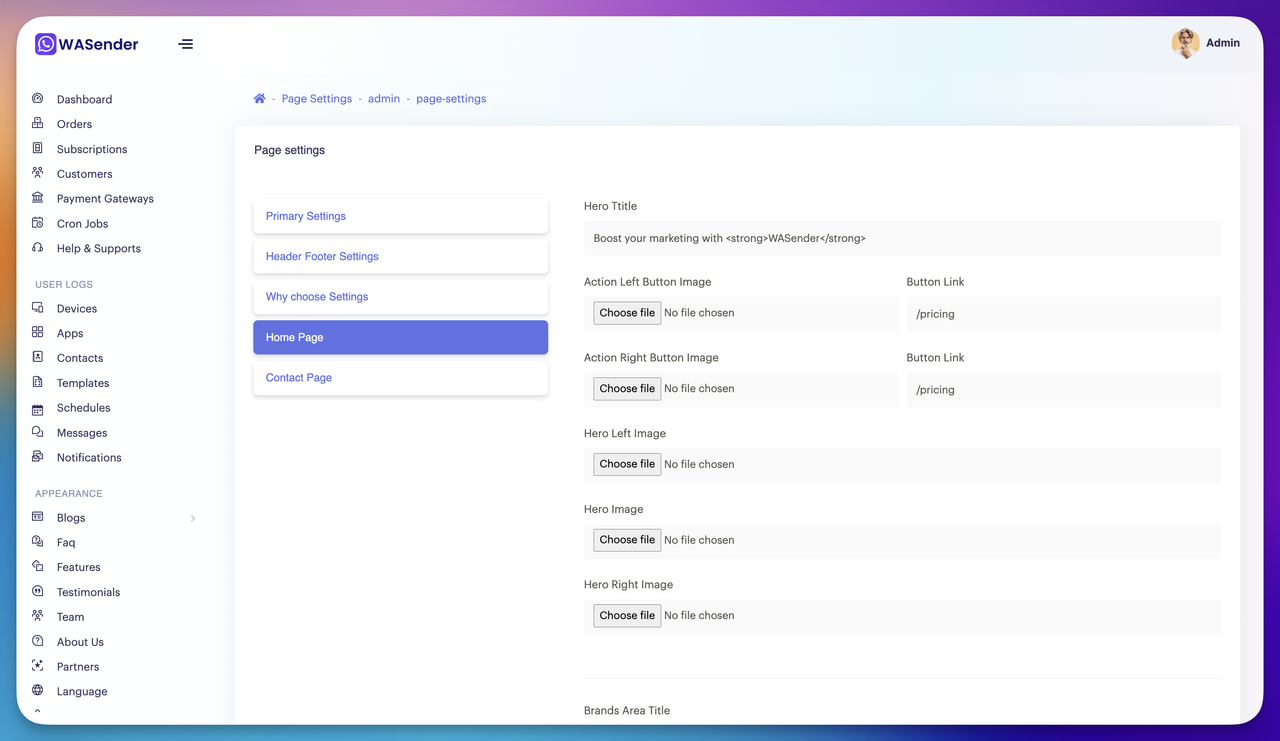Image resolution: width=1280 pixels, height=741 pixels.
Task: Click the Brands Area Title label
Action: [x=627, y=711]
